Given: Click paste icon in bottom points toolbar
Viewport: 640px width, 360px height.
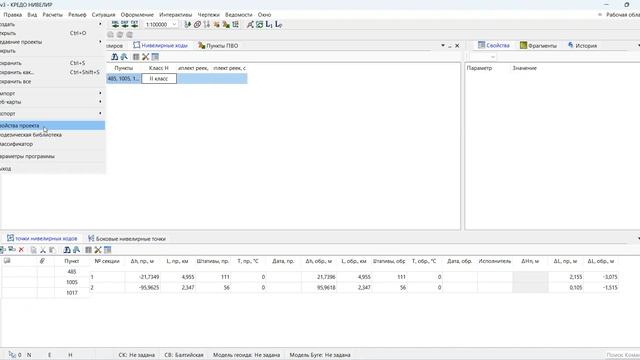Looking at the screenshot, I should [x=52, y=250].
